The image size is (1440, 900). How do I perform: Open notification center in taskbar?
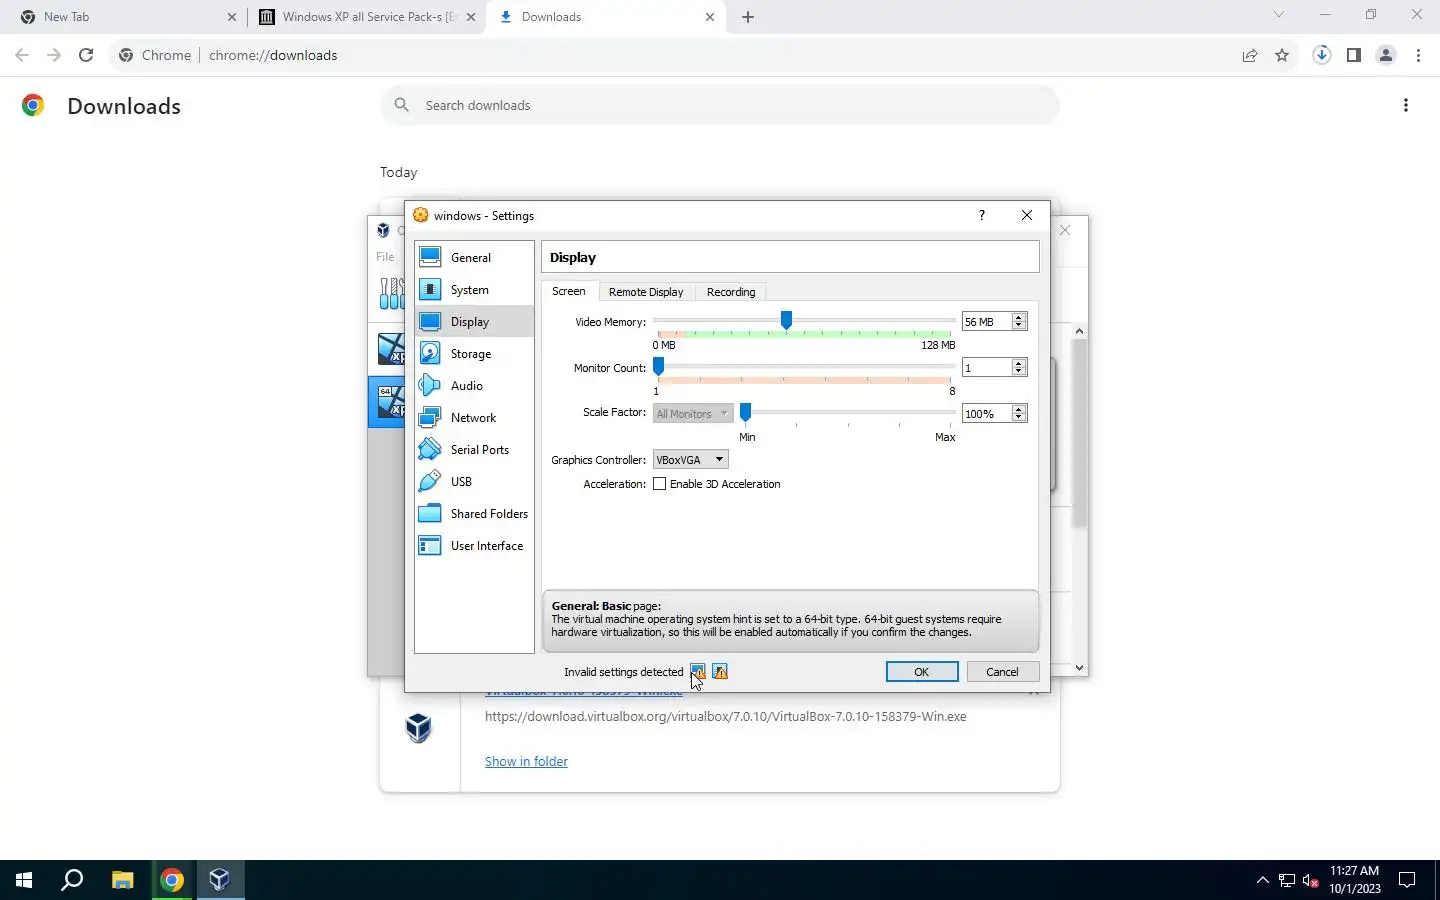tap(1407, 880)
